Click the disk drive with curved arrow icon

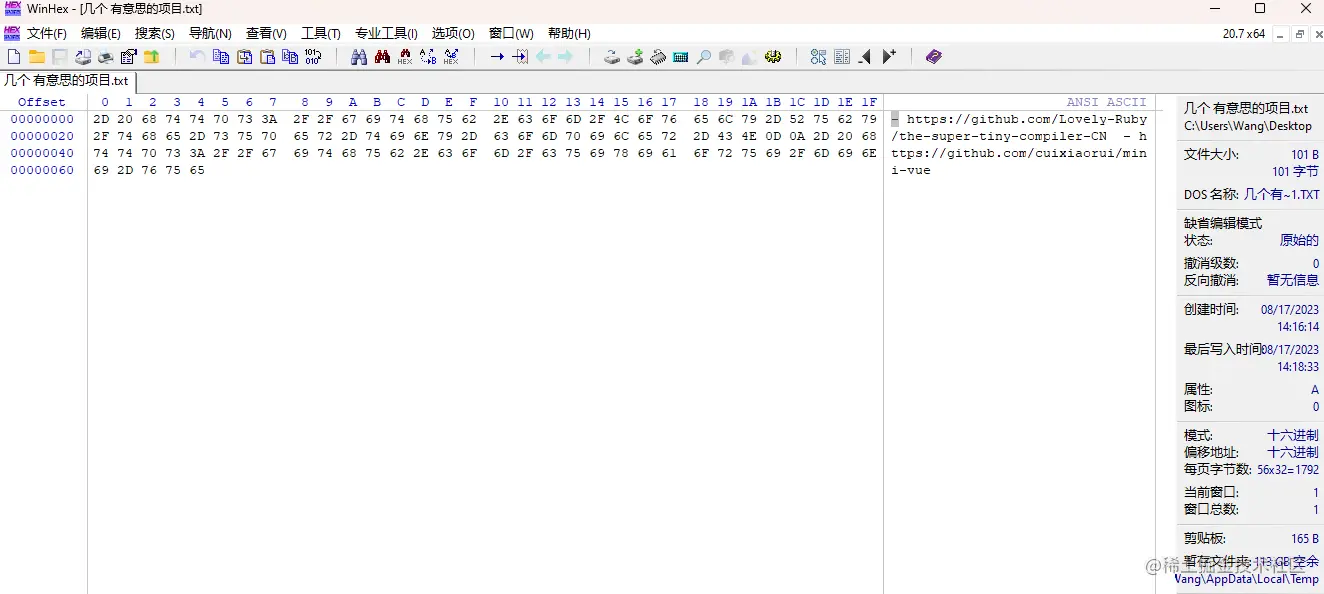pos(612,57)
